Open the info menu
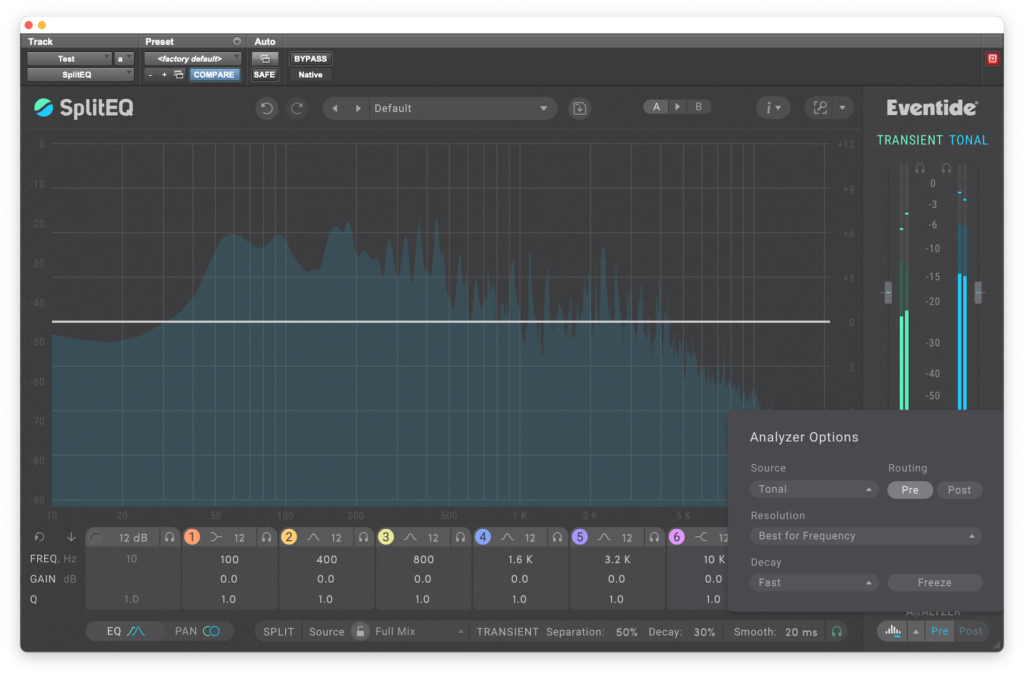The image size is (1024, 676). (772, 108)
